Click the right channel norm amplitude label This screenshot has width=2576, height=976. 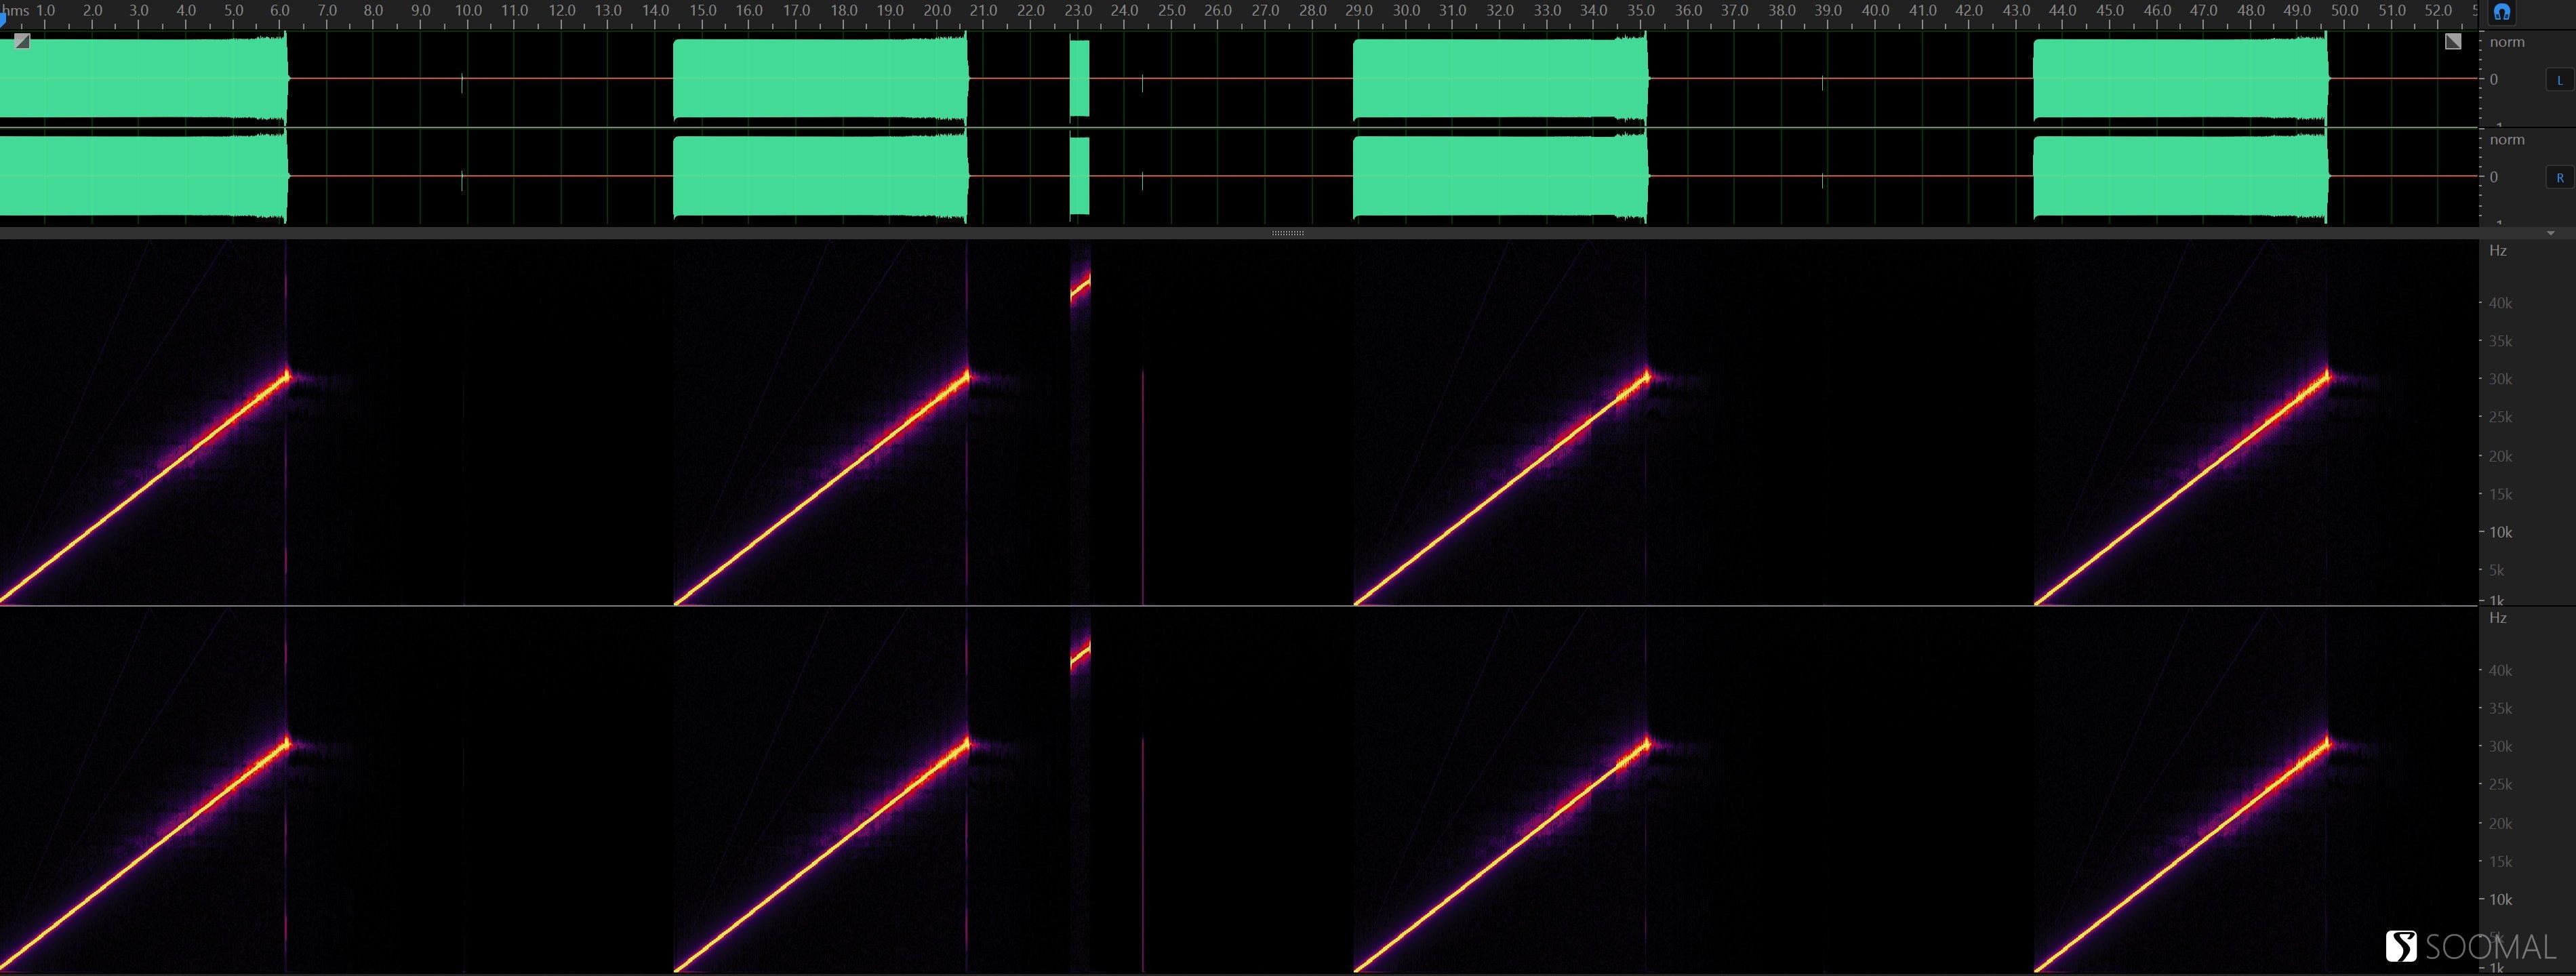(2507, 140)
